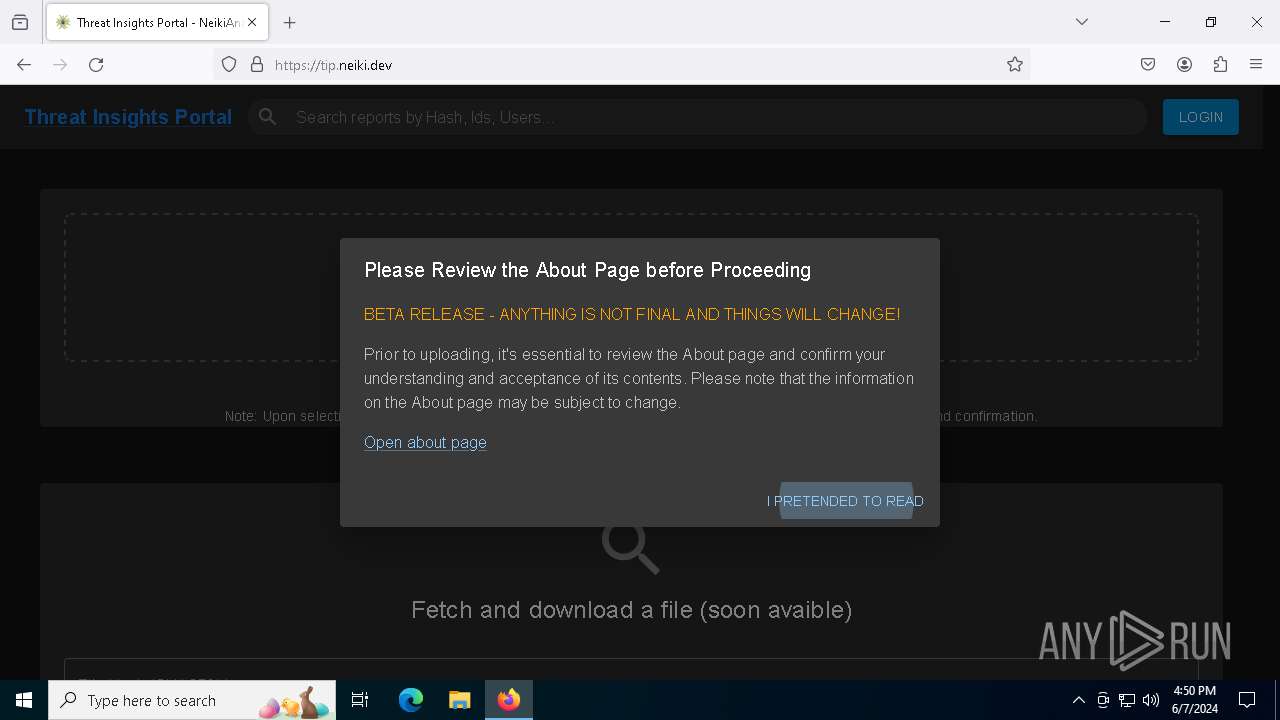
Task: Bookmark this page with the star
Action: coord(1015,65)
